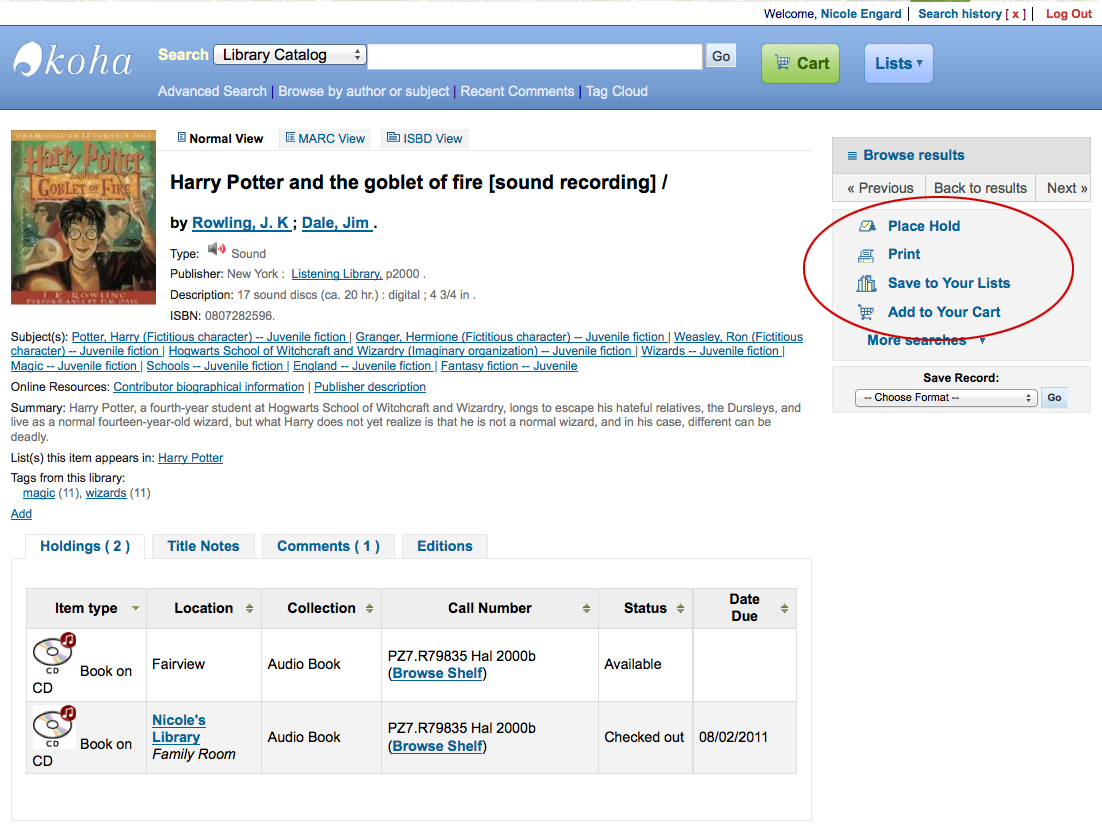Image resolution: width=1102 pixels, height=840 pixels.
Task: Open Advanced Search
Action: point(212,91)
